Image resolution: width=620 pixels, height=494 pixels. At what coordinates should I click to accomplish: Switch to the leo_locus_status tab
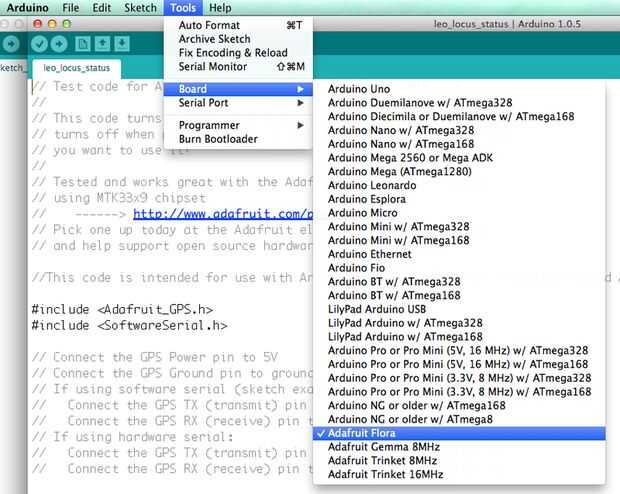(77, 68)
